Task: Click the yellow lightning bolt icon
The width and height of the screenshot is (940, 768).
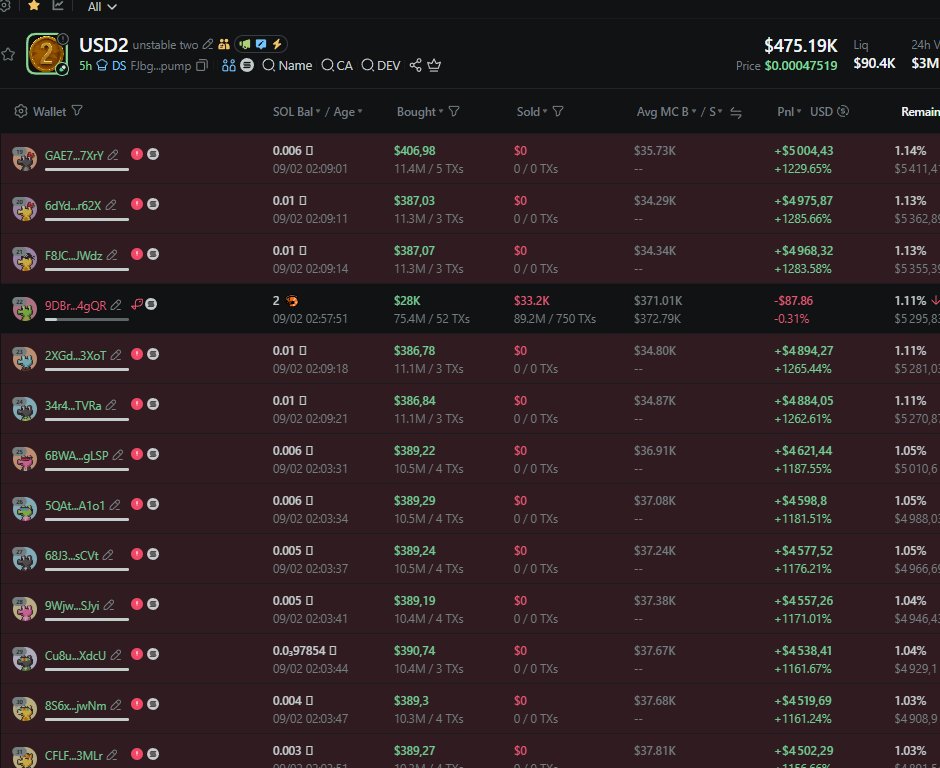Action: click(277, 44)
